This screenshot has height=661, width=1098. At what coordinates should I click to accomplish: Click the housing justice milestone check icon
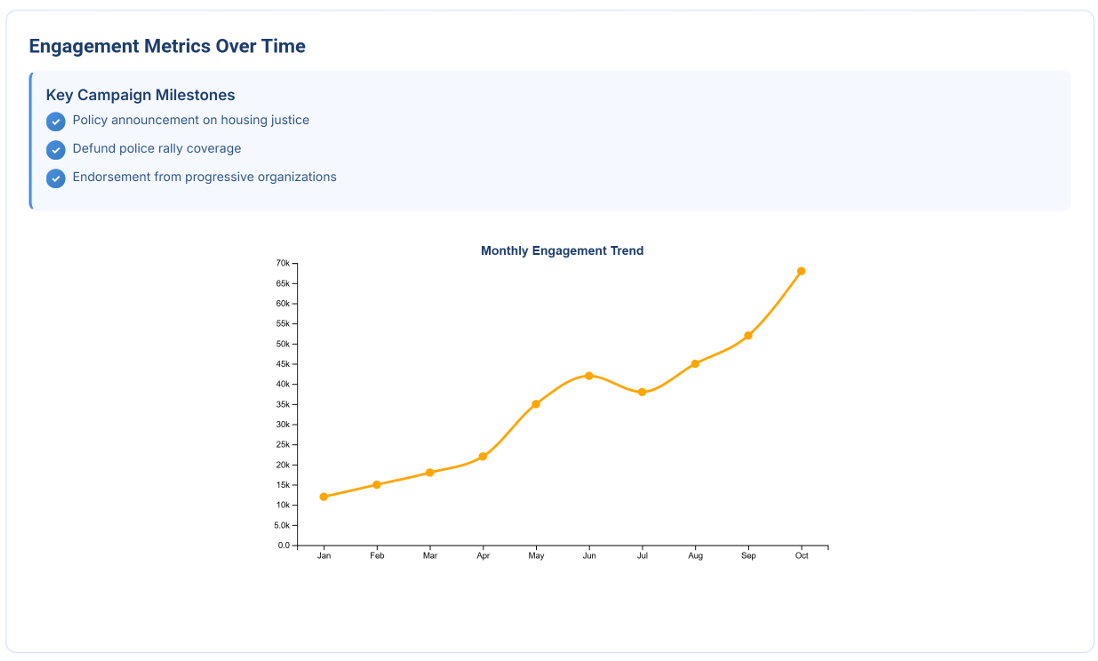[x=56, y=121]
